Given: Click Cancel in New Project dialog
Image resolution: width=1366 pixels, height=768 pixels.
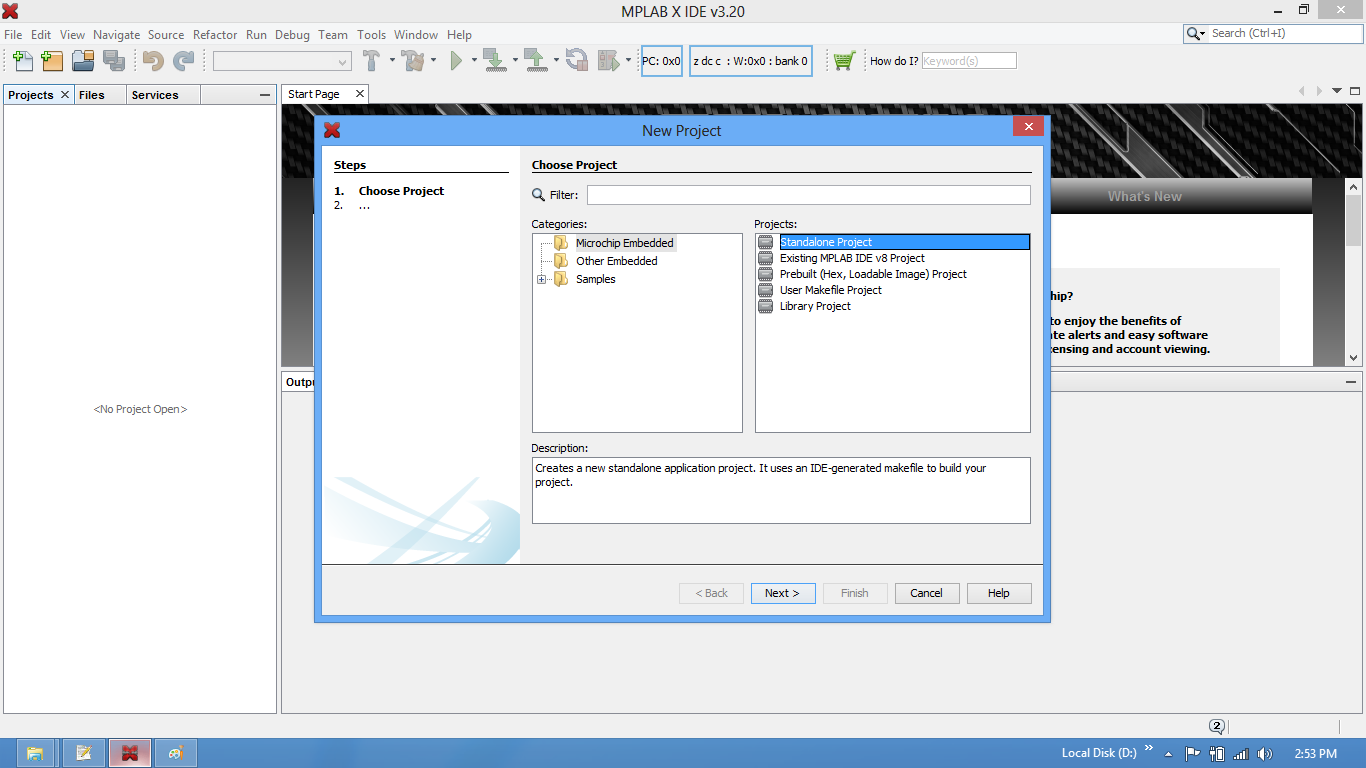Looking at the screenshot, I should click(x=927, y=593).
